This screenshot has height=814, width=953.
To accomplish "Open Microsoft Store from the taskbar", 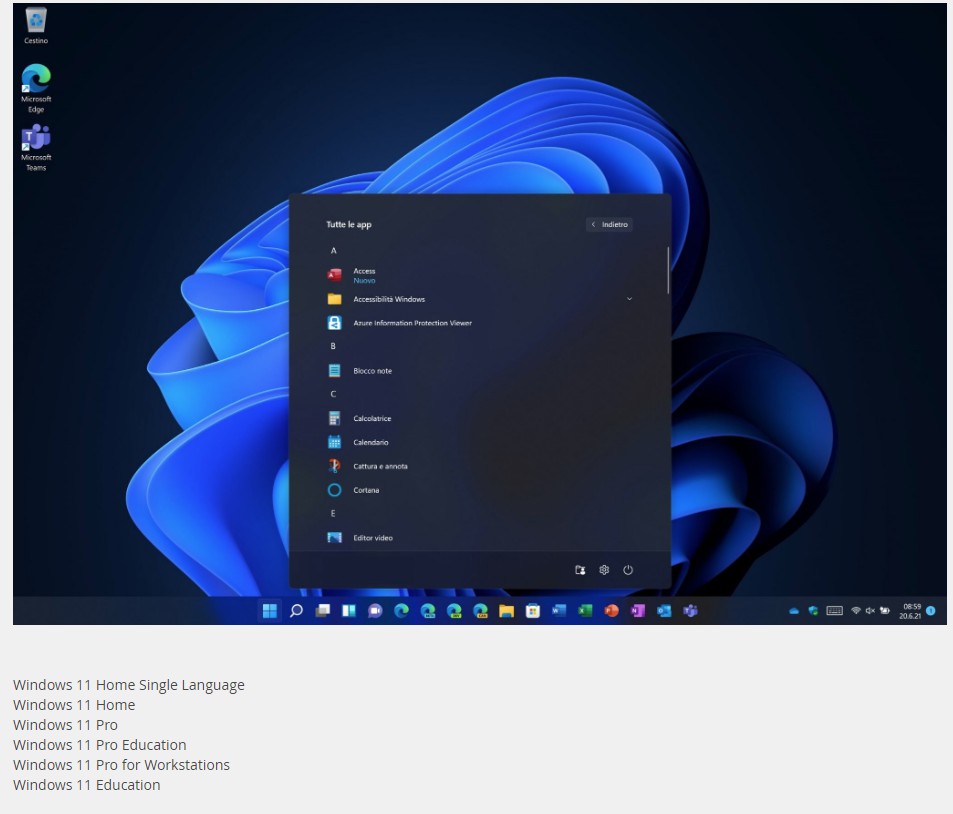I will click(x=533, y=610).
